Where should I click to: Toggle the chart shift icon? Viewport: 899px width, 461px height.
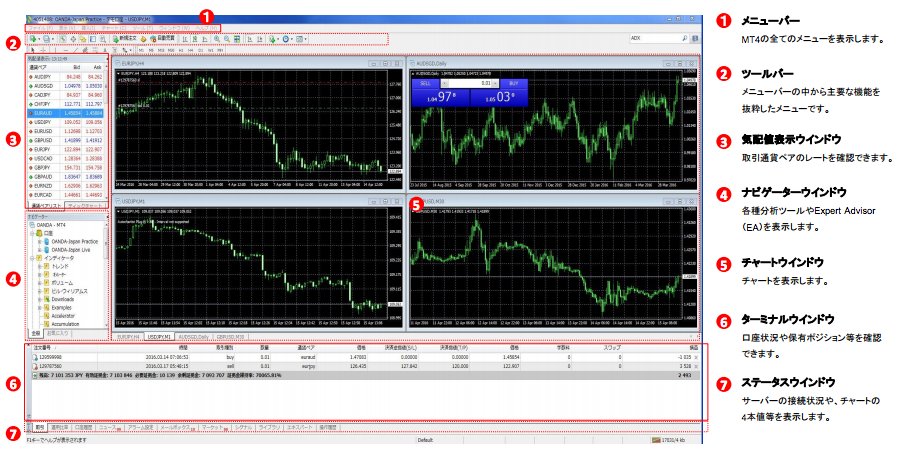click(x=259, y=39)
